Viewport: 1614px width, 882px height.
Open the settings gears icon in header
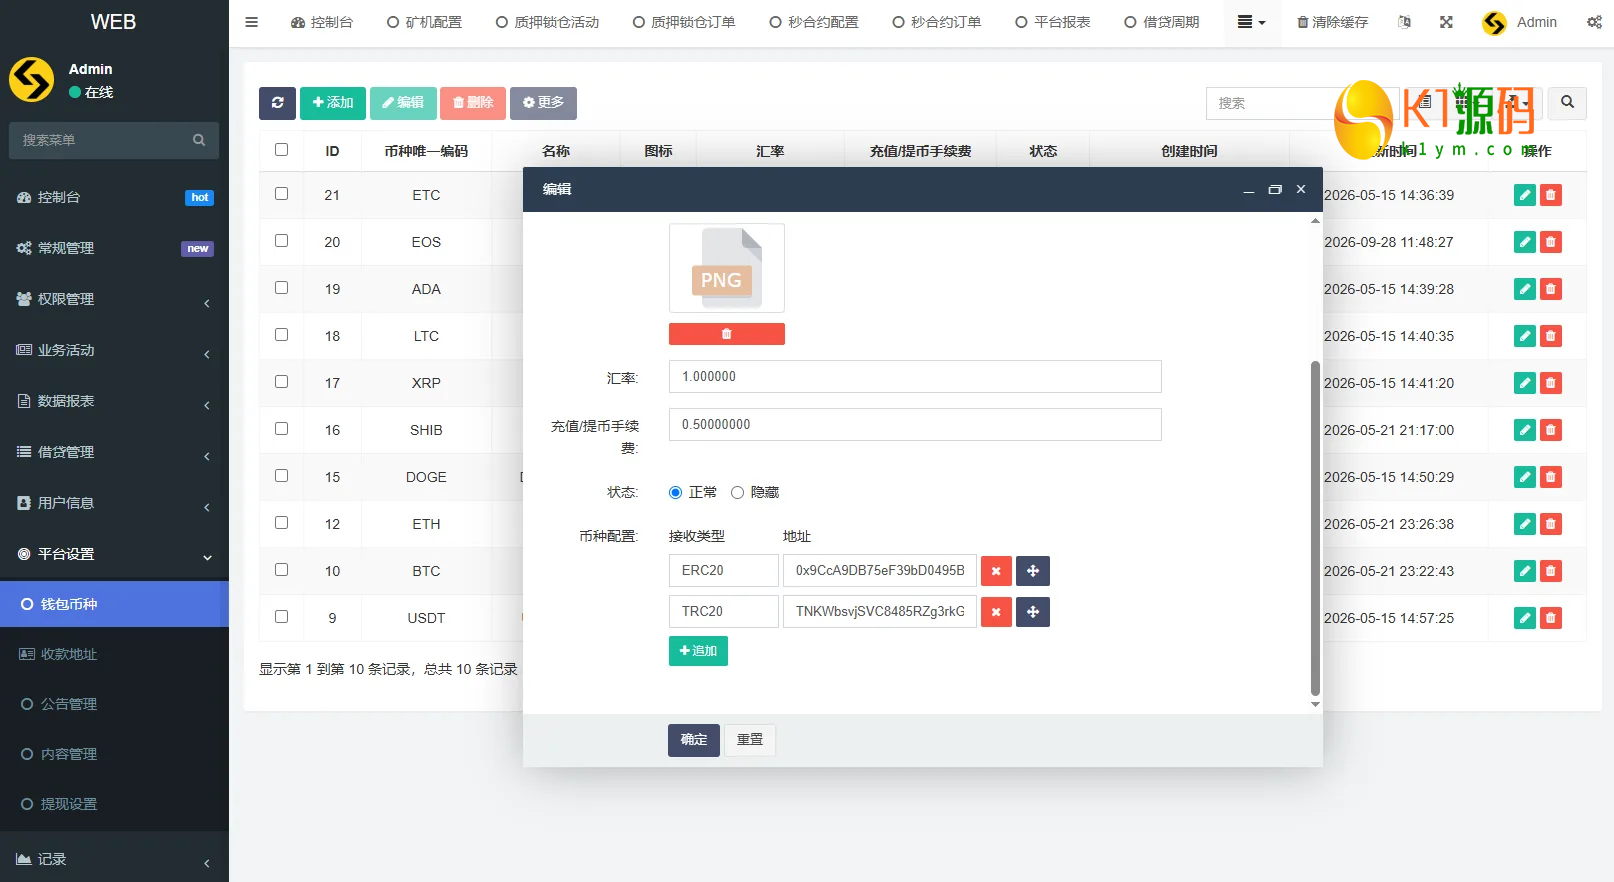click(1594, 22)
